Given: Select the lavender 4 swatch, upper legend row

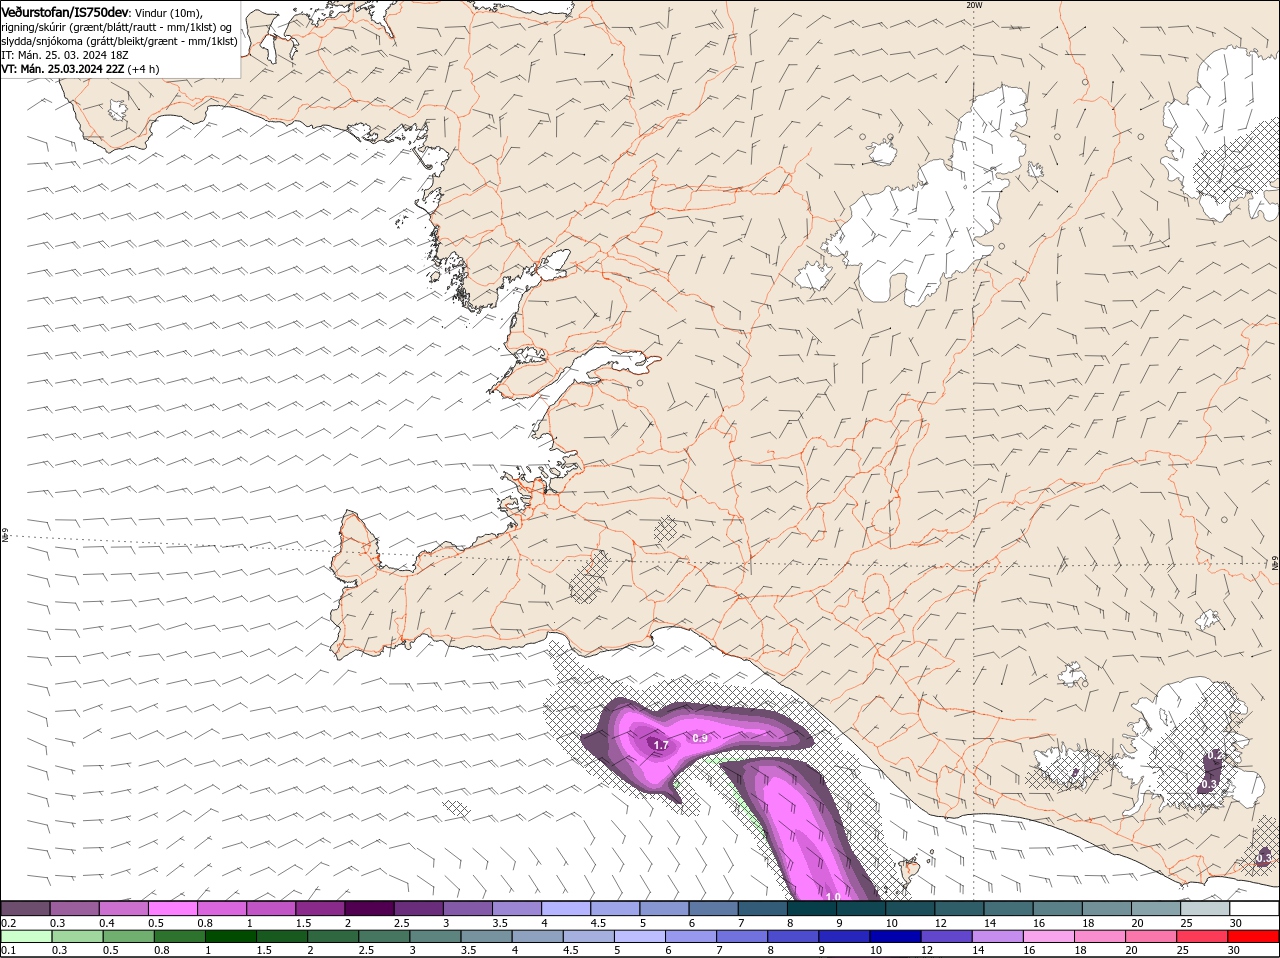Looking at the screenshot, I should point(565,908).
